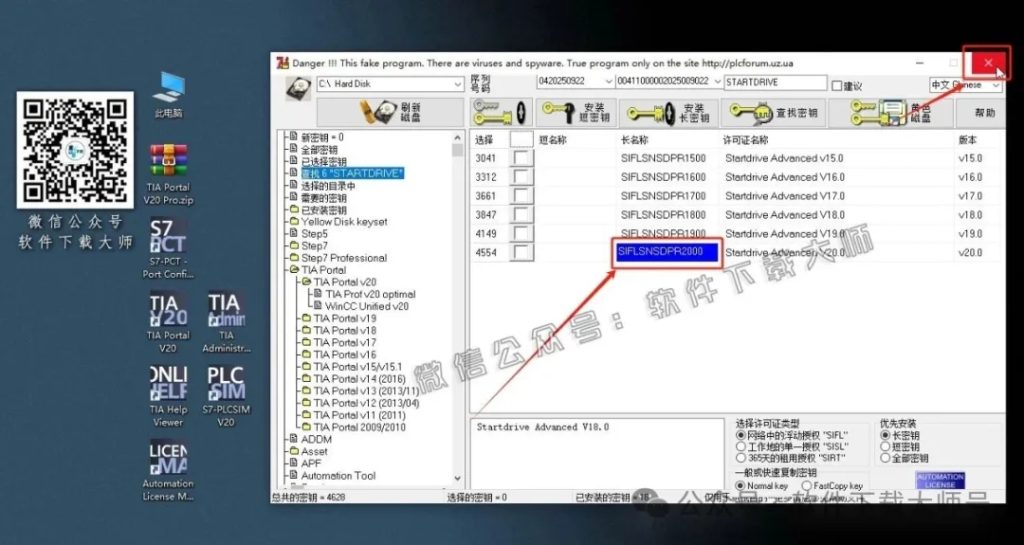The width and height of the screenshot is (1024, 545).
Task: Select 工作地的单一授权 "SISL" radio
Action: point(741,447)
